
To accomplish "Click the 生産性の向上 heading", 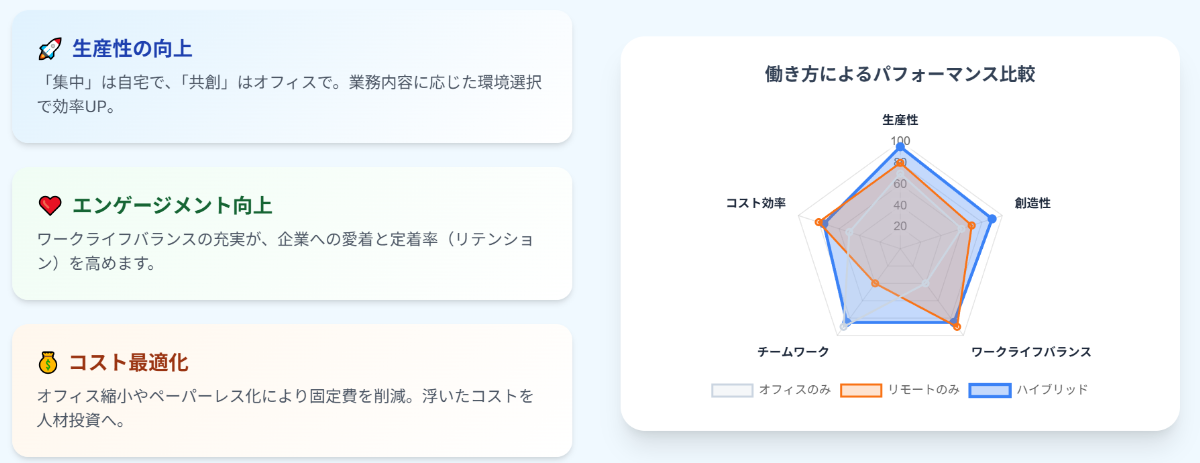I will click(x=132, y=48).
